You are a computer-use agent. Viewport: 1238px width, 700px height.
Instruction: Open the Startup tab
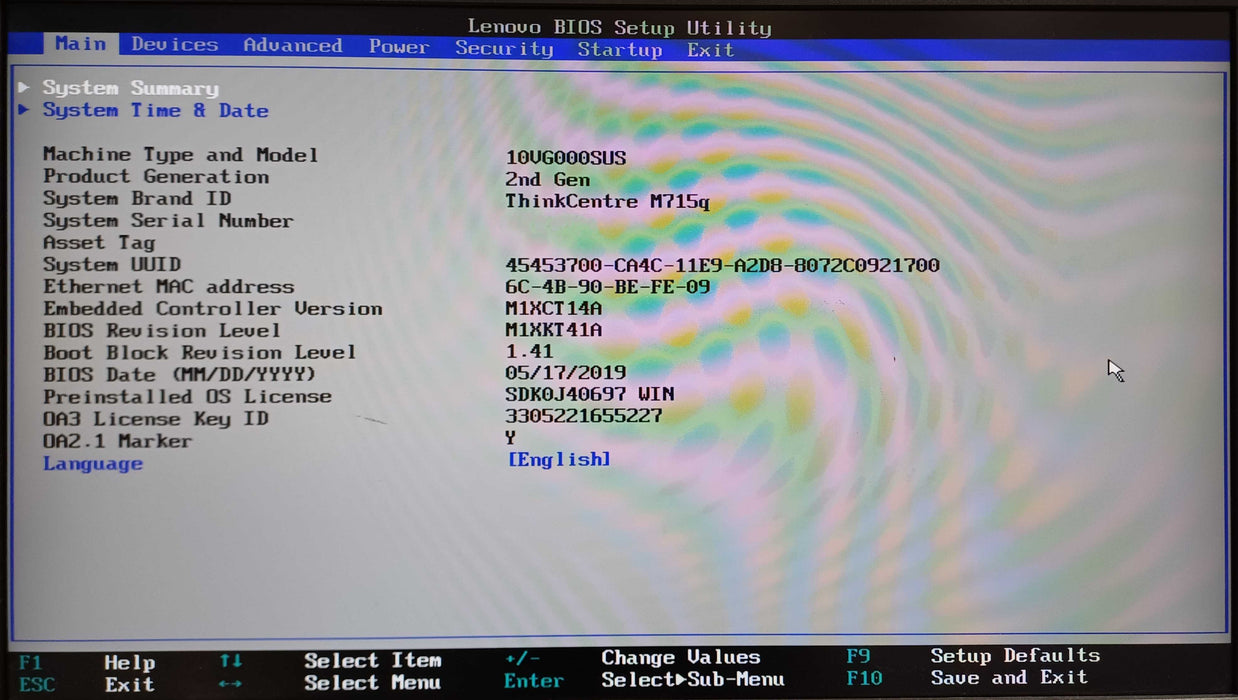coord(620,49)
